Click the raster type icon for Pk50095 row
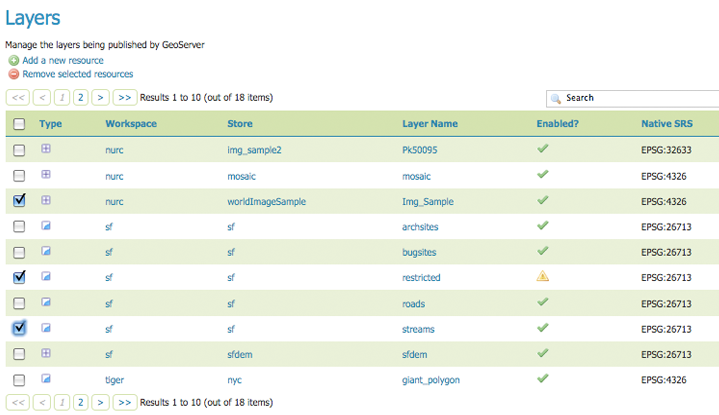 [46, 149]
